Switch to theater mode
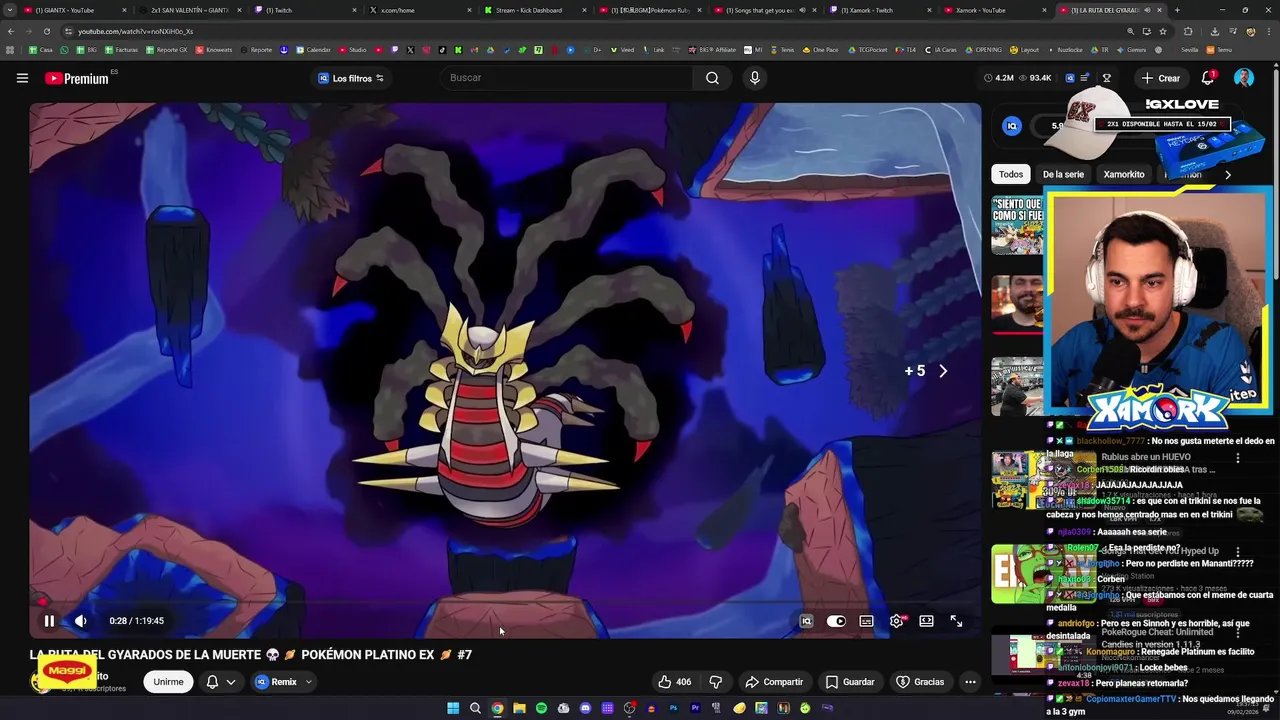 tap(926, 621)
